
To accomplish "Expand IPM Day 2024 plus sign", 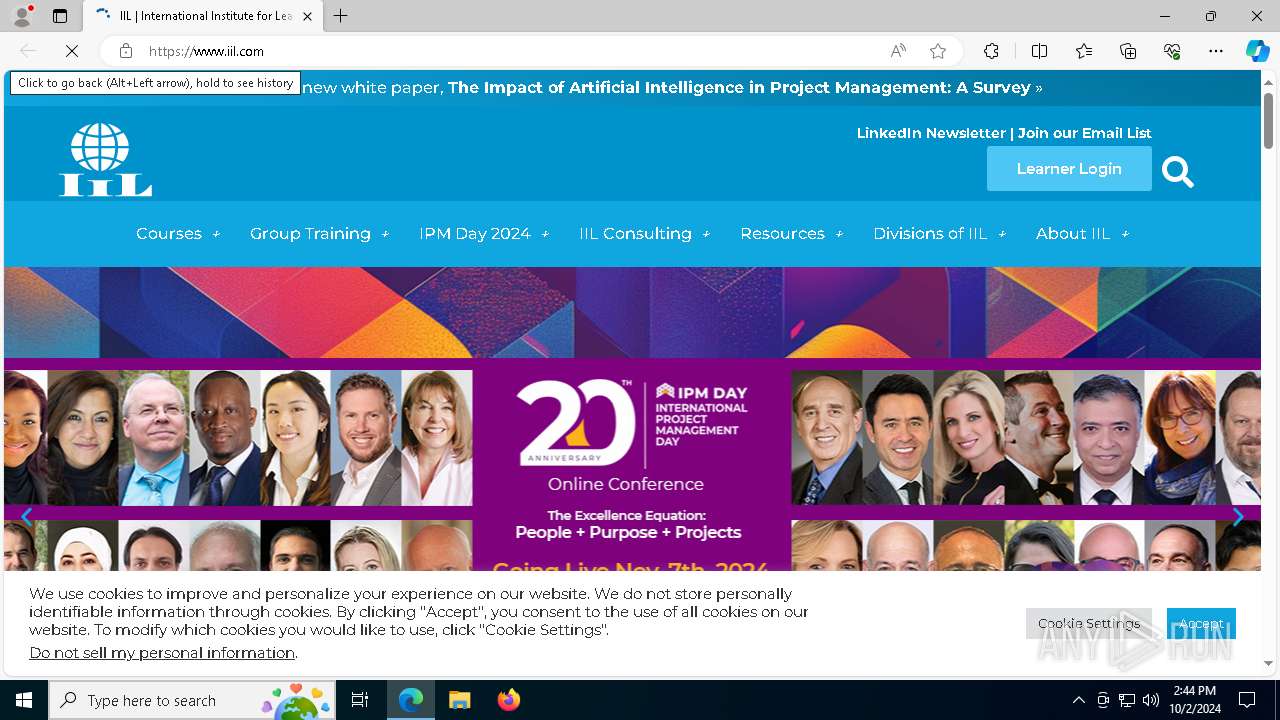I will (x=545, y=234).
